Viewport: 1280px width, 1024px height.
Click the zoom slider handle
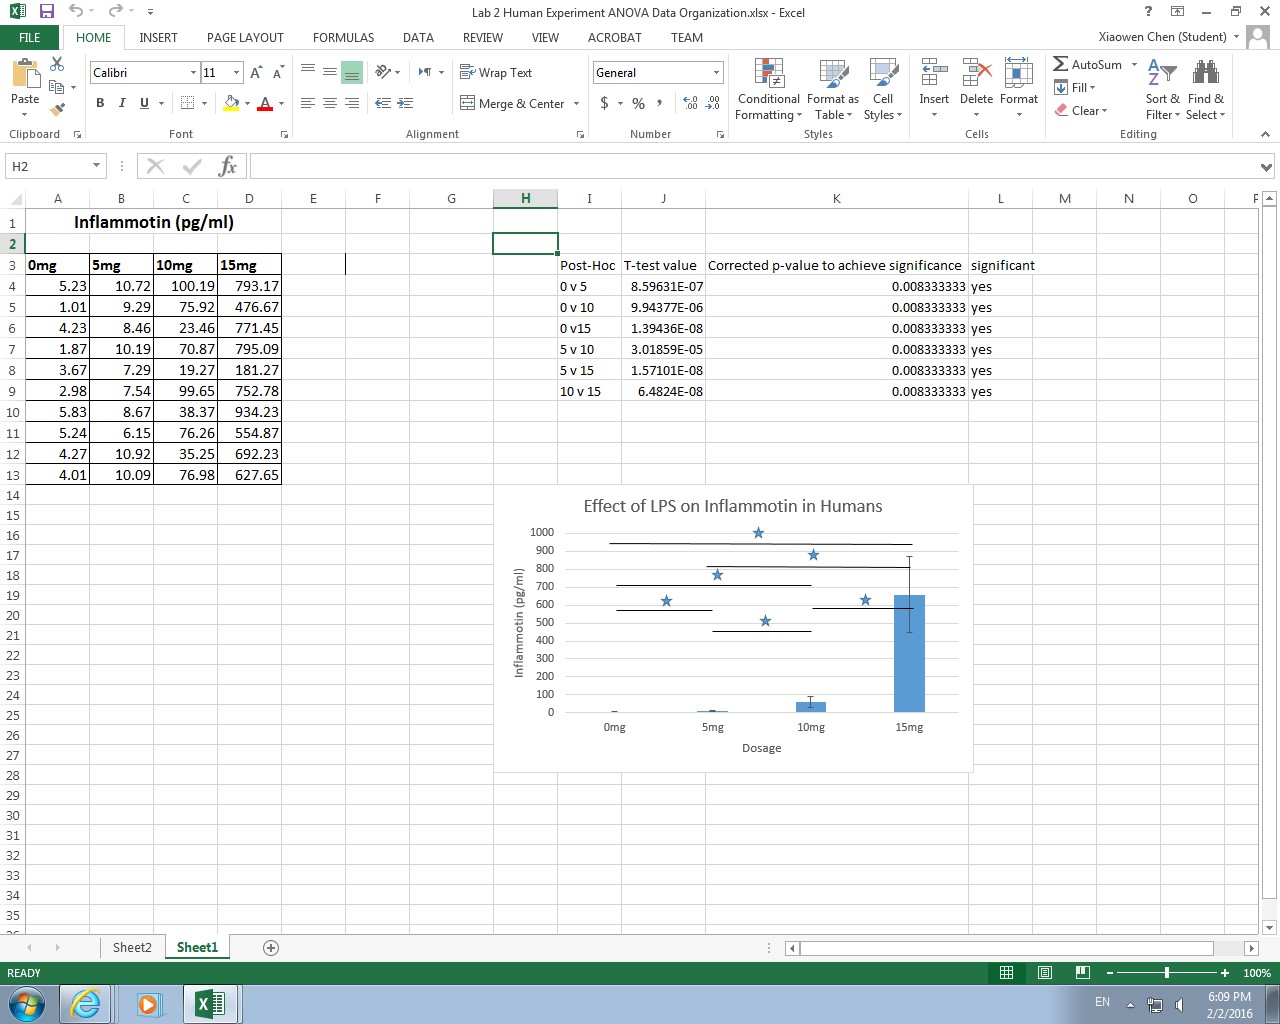coord(1166,973)
